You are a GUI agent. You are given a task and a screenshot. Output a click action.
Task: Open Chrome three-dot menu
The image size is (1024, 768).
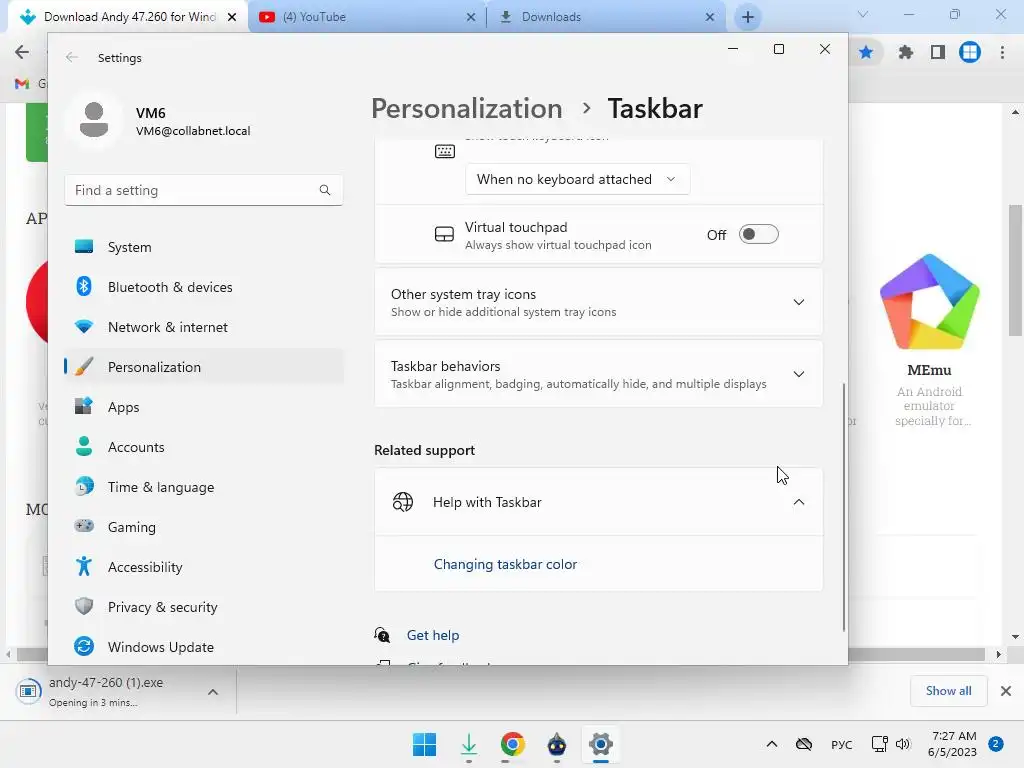click(1002, 52)
